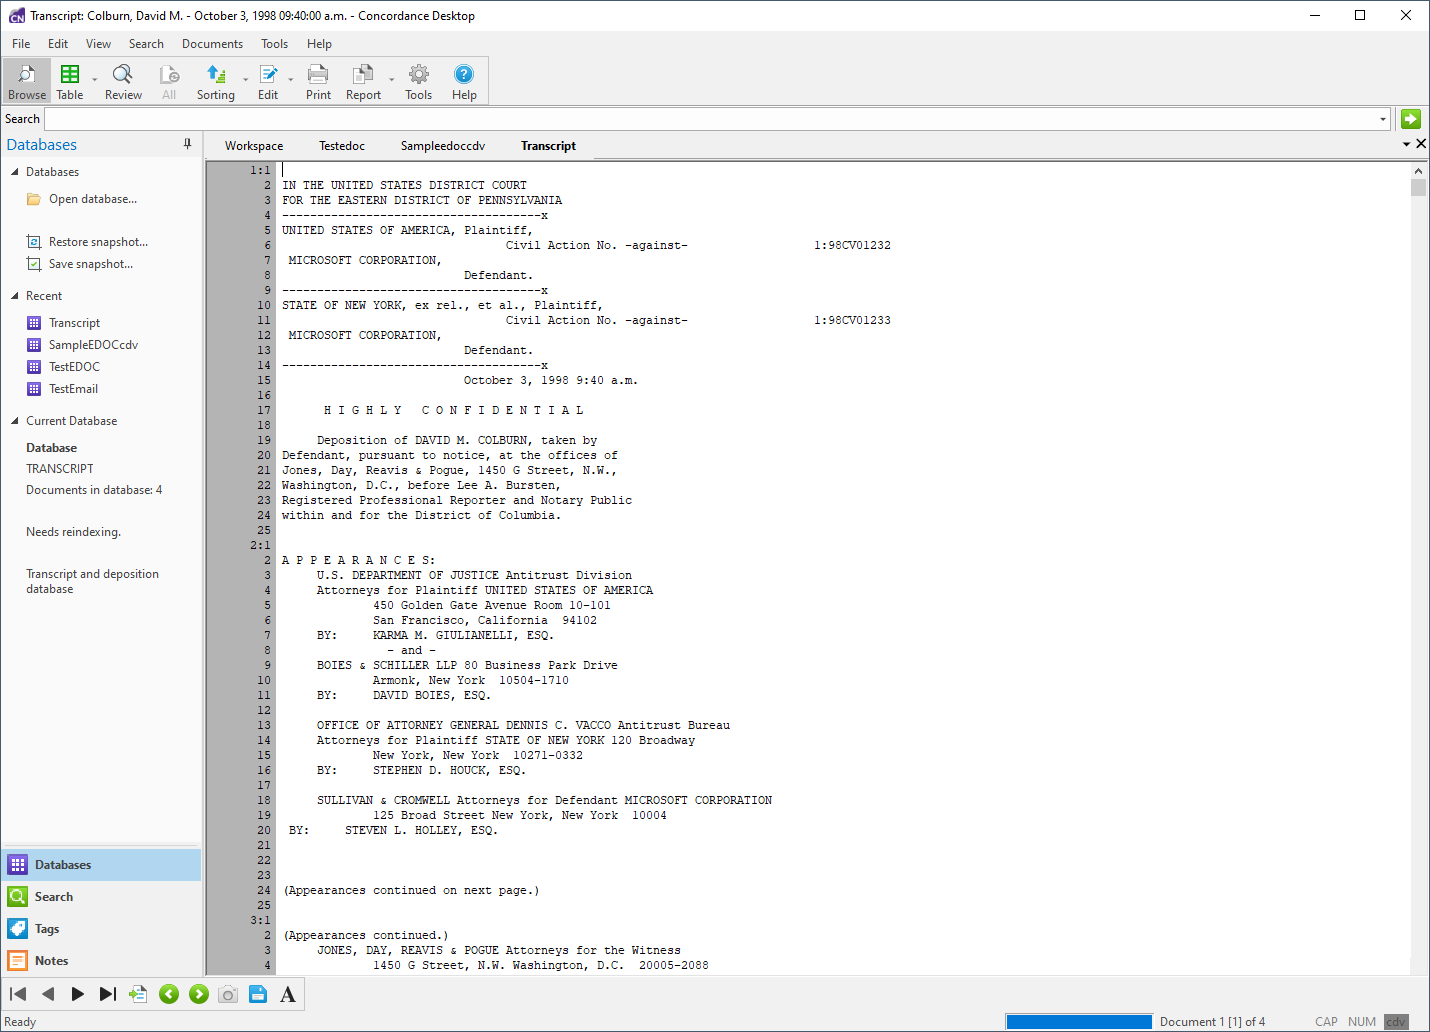1430x1032 pixels.
Task: Go to first document
Action: (x=18, y=994)
